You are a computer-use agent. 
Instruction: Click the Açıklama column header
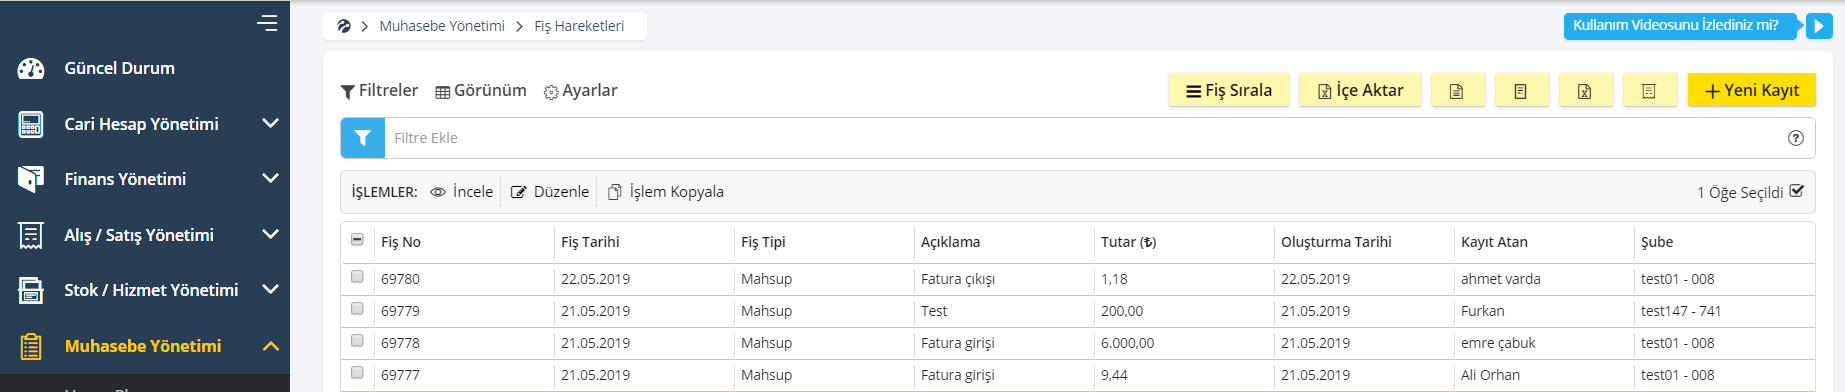tap(950, 242)
